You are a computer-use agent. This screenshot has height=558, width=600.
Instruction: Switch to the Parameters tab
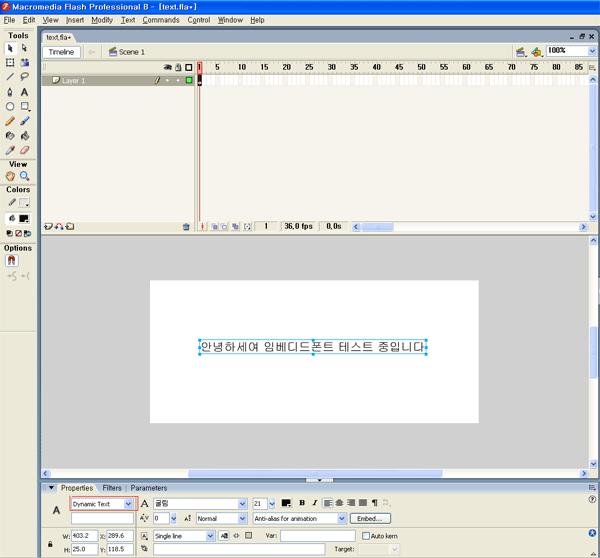click(x=149, y=488)
